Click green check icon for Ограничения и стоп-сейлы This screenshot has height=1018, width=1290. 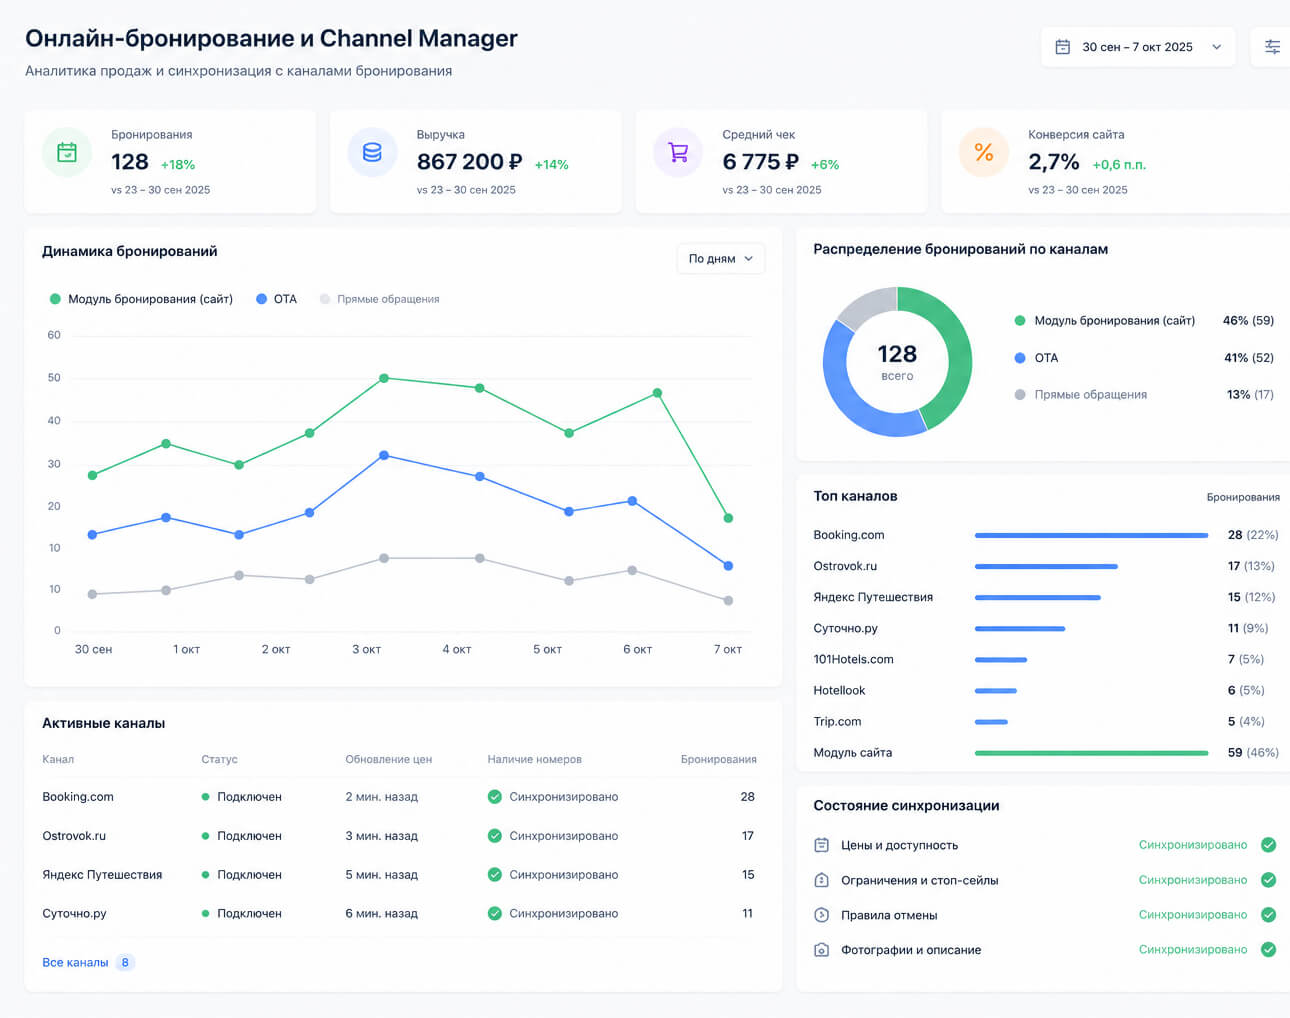[1268, 880]
